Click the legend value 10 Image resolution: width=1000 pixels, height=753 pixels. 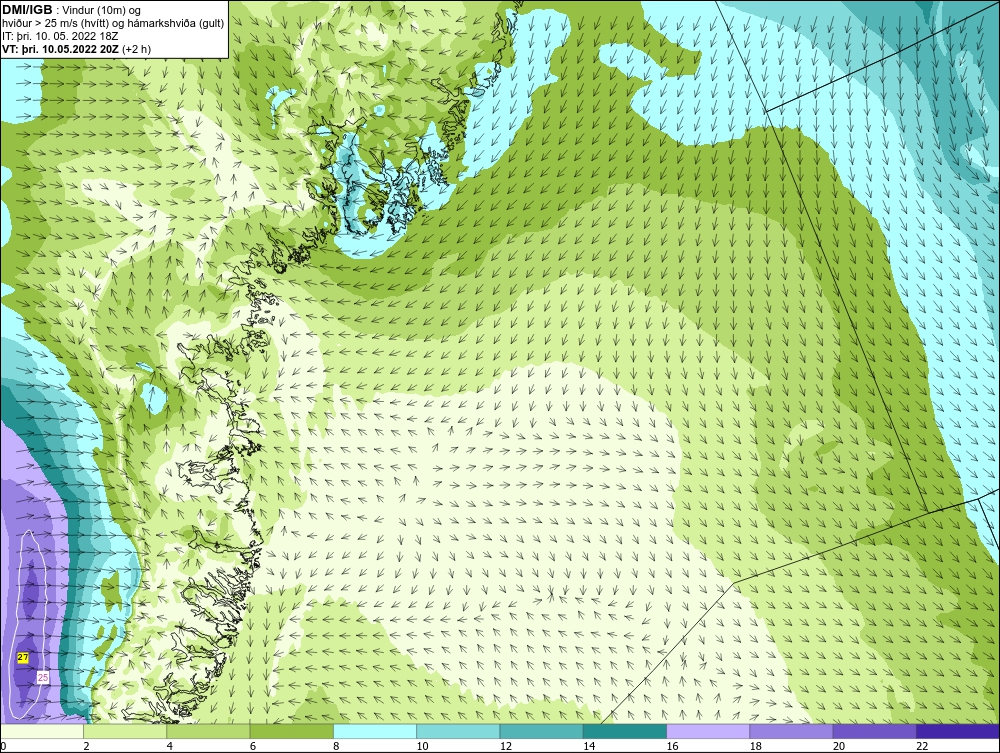pyautogui.click(x=422, y=747)
